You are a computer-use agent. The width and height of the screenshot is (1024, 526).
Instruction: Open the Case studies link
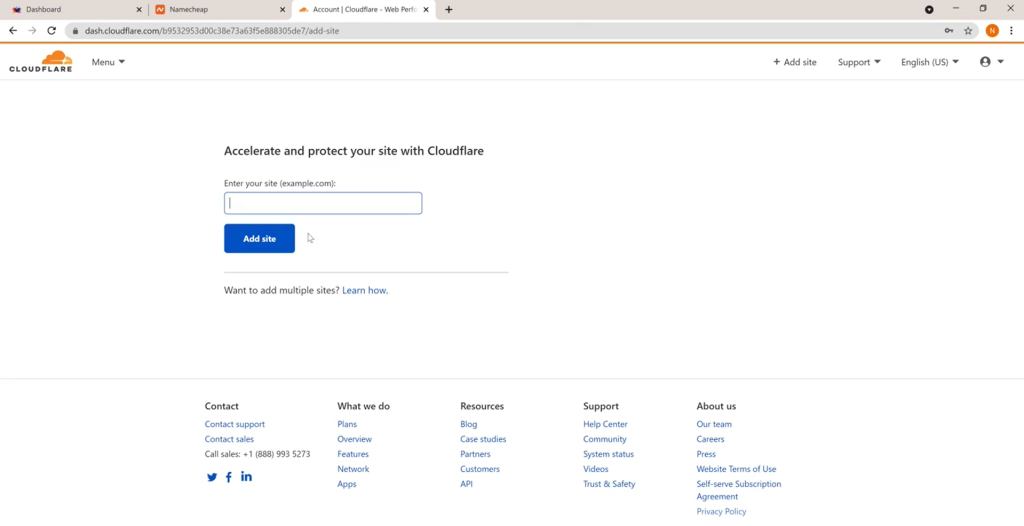point(483,439)
